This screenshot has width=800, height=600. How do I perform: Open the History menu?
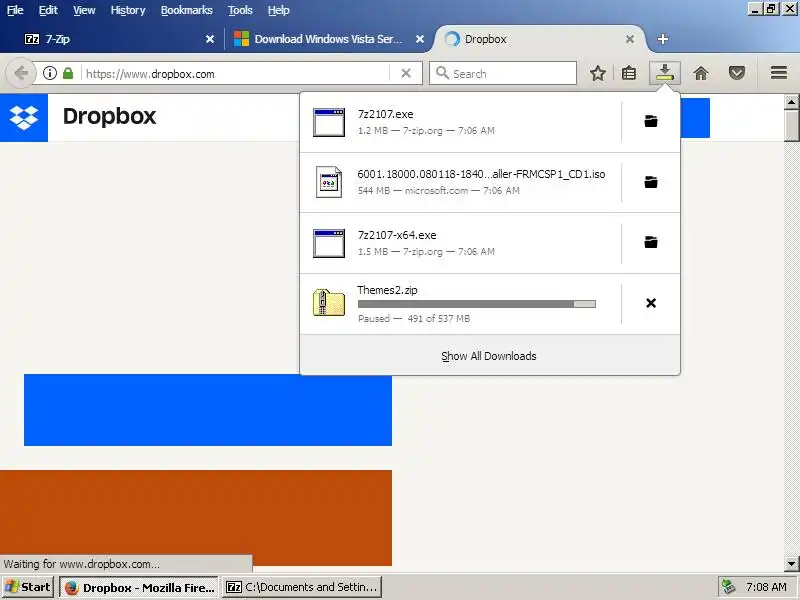pos(128,10)
